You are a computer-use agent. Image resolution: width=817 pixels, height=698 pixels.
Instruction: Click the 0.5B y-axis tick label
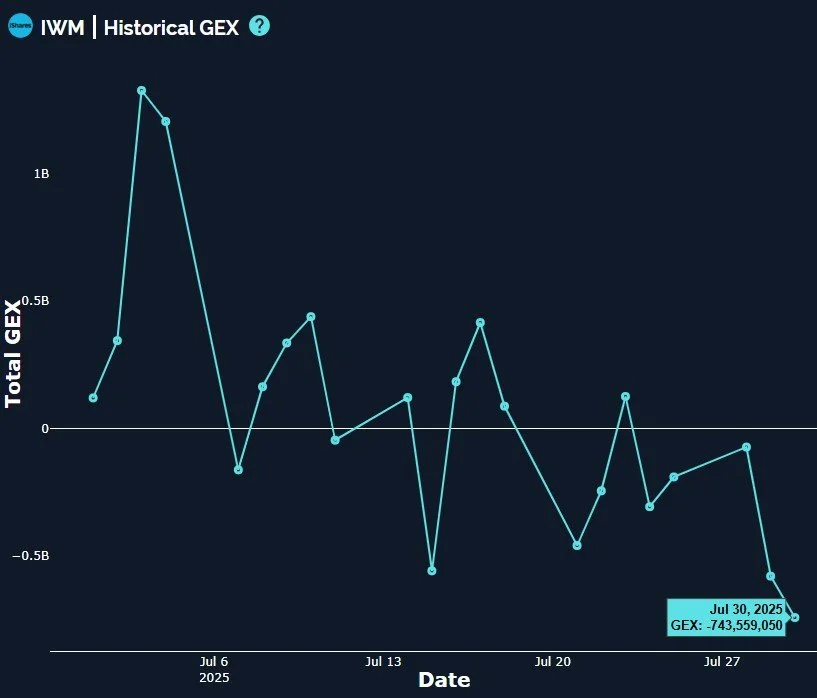point(36,301)
